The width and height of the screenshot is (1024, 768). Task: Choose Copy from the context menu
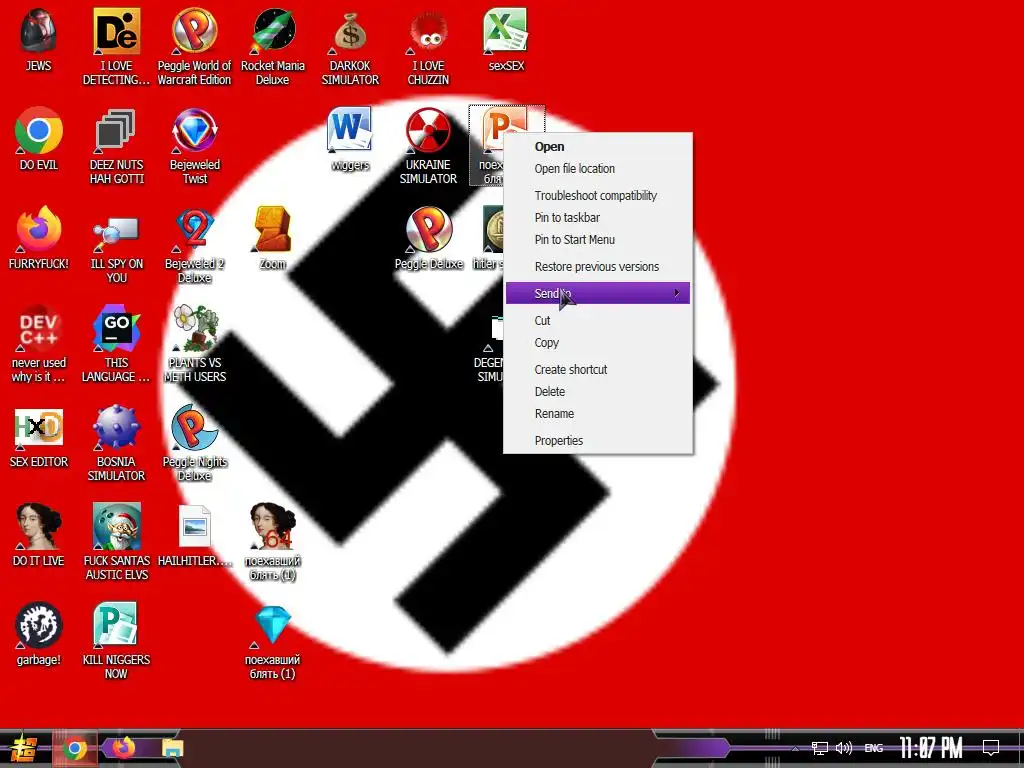[x=598, y=343]
